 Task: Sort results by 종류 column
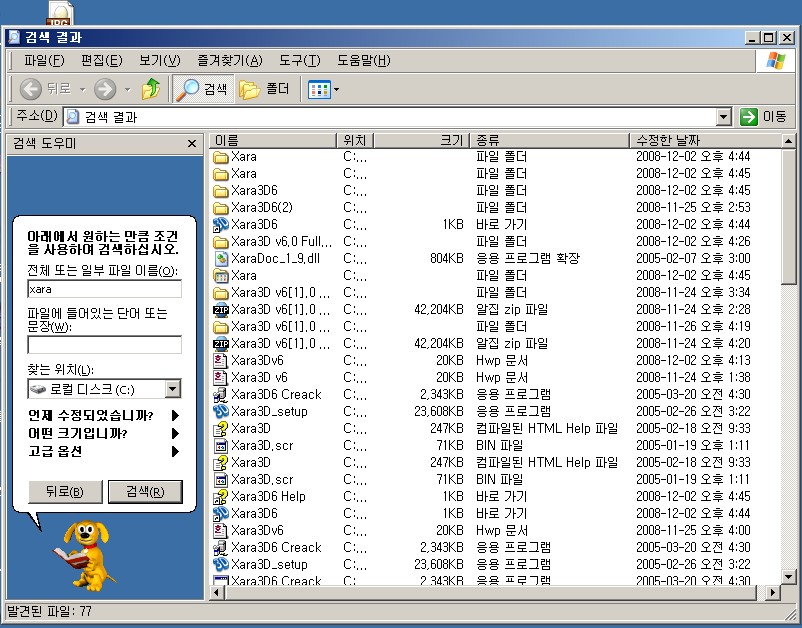(x=549, y=140)
